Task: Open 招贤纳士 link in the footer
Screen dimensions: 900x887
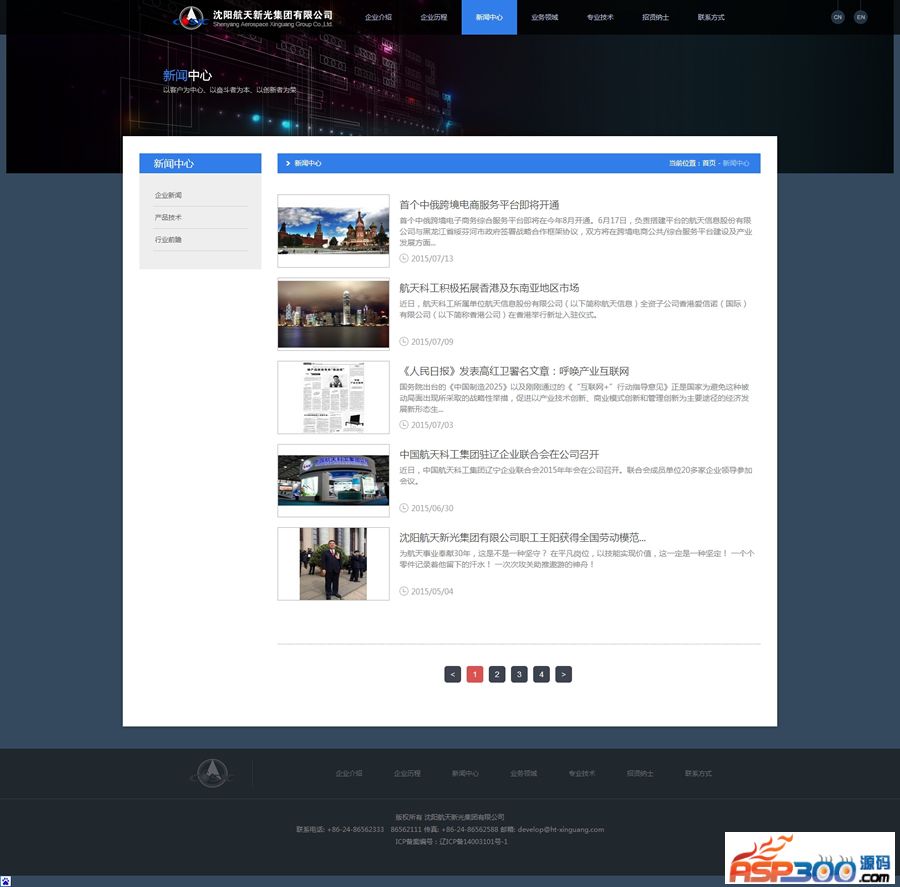Action: click(x=640, y=773)
